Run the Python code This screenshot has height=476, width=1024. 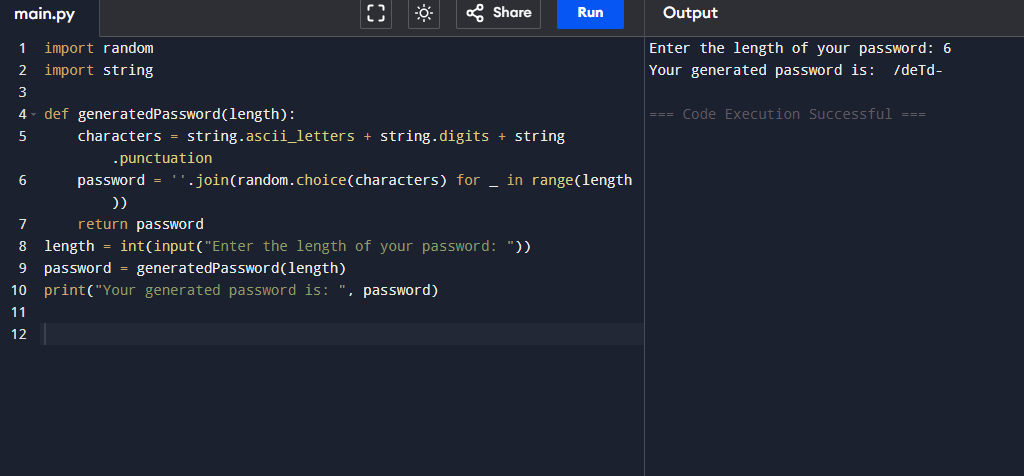590,13
